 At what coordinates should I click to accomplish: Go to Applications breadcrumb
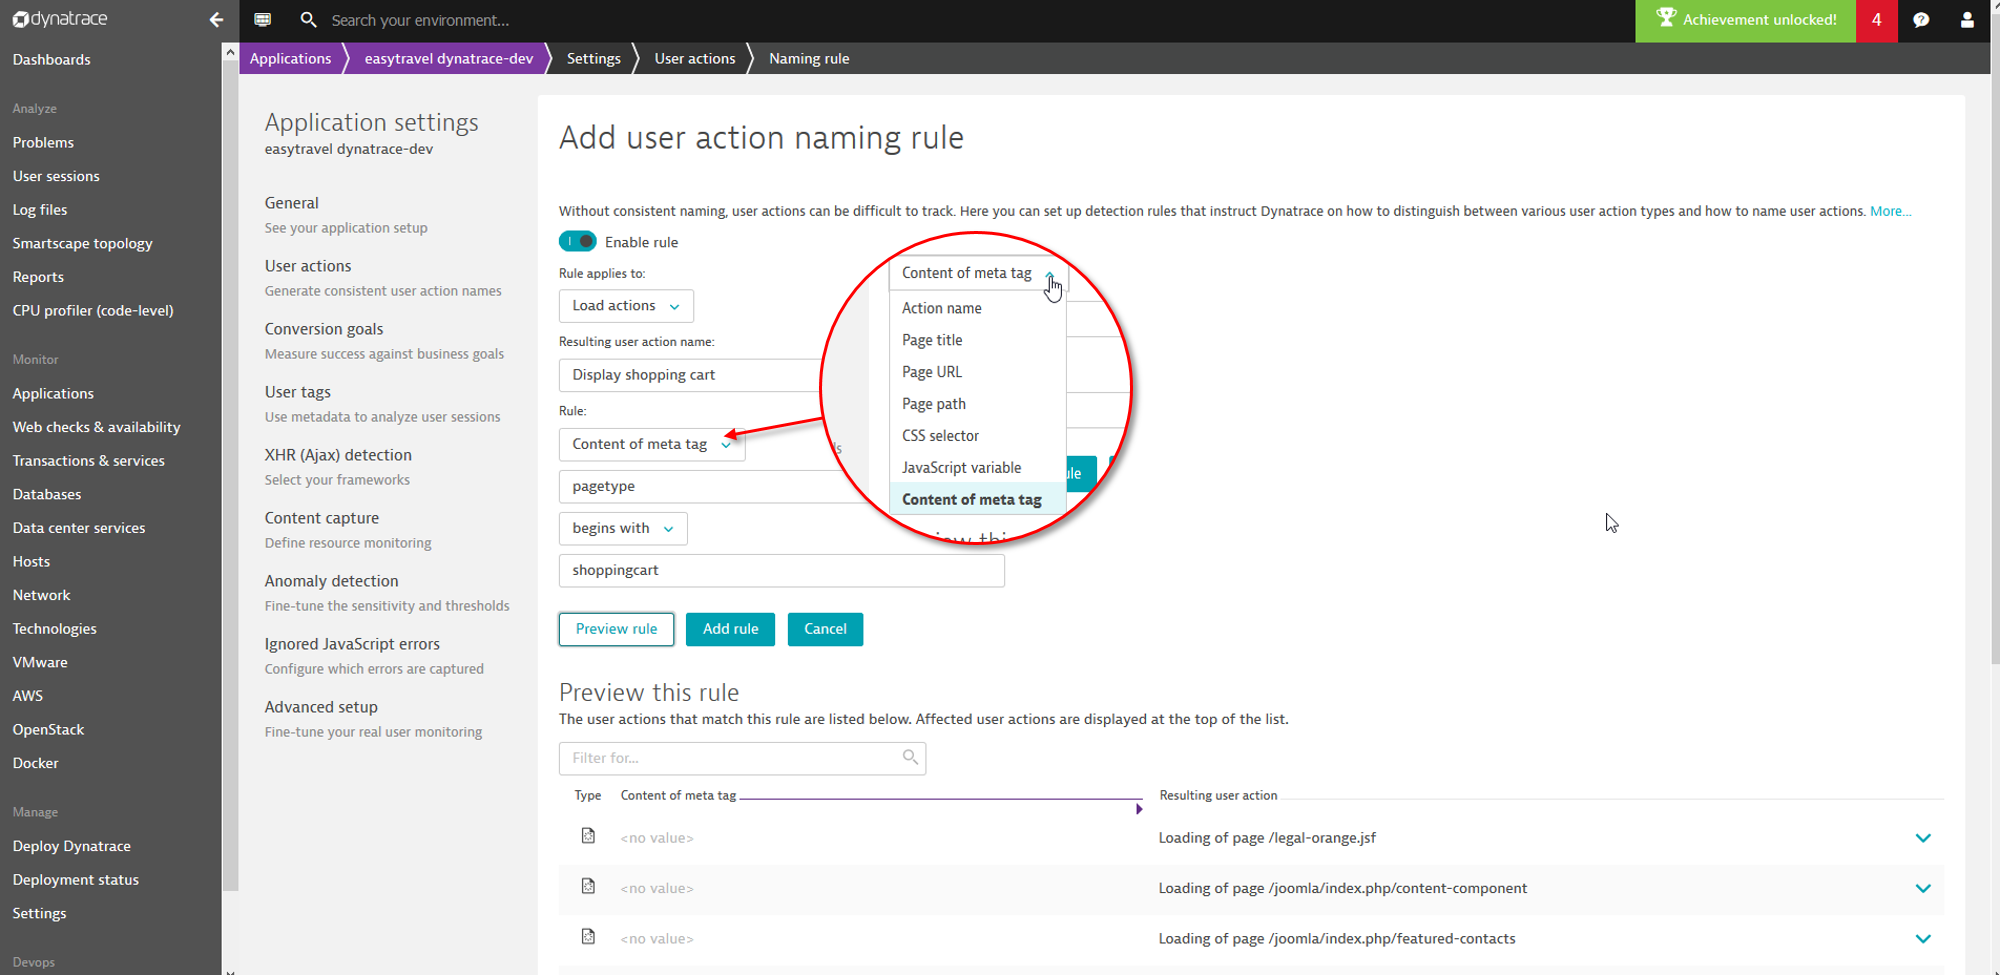(290, 58)
